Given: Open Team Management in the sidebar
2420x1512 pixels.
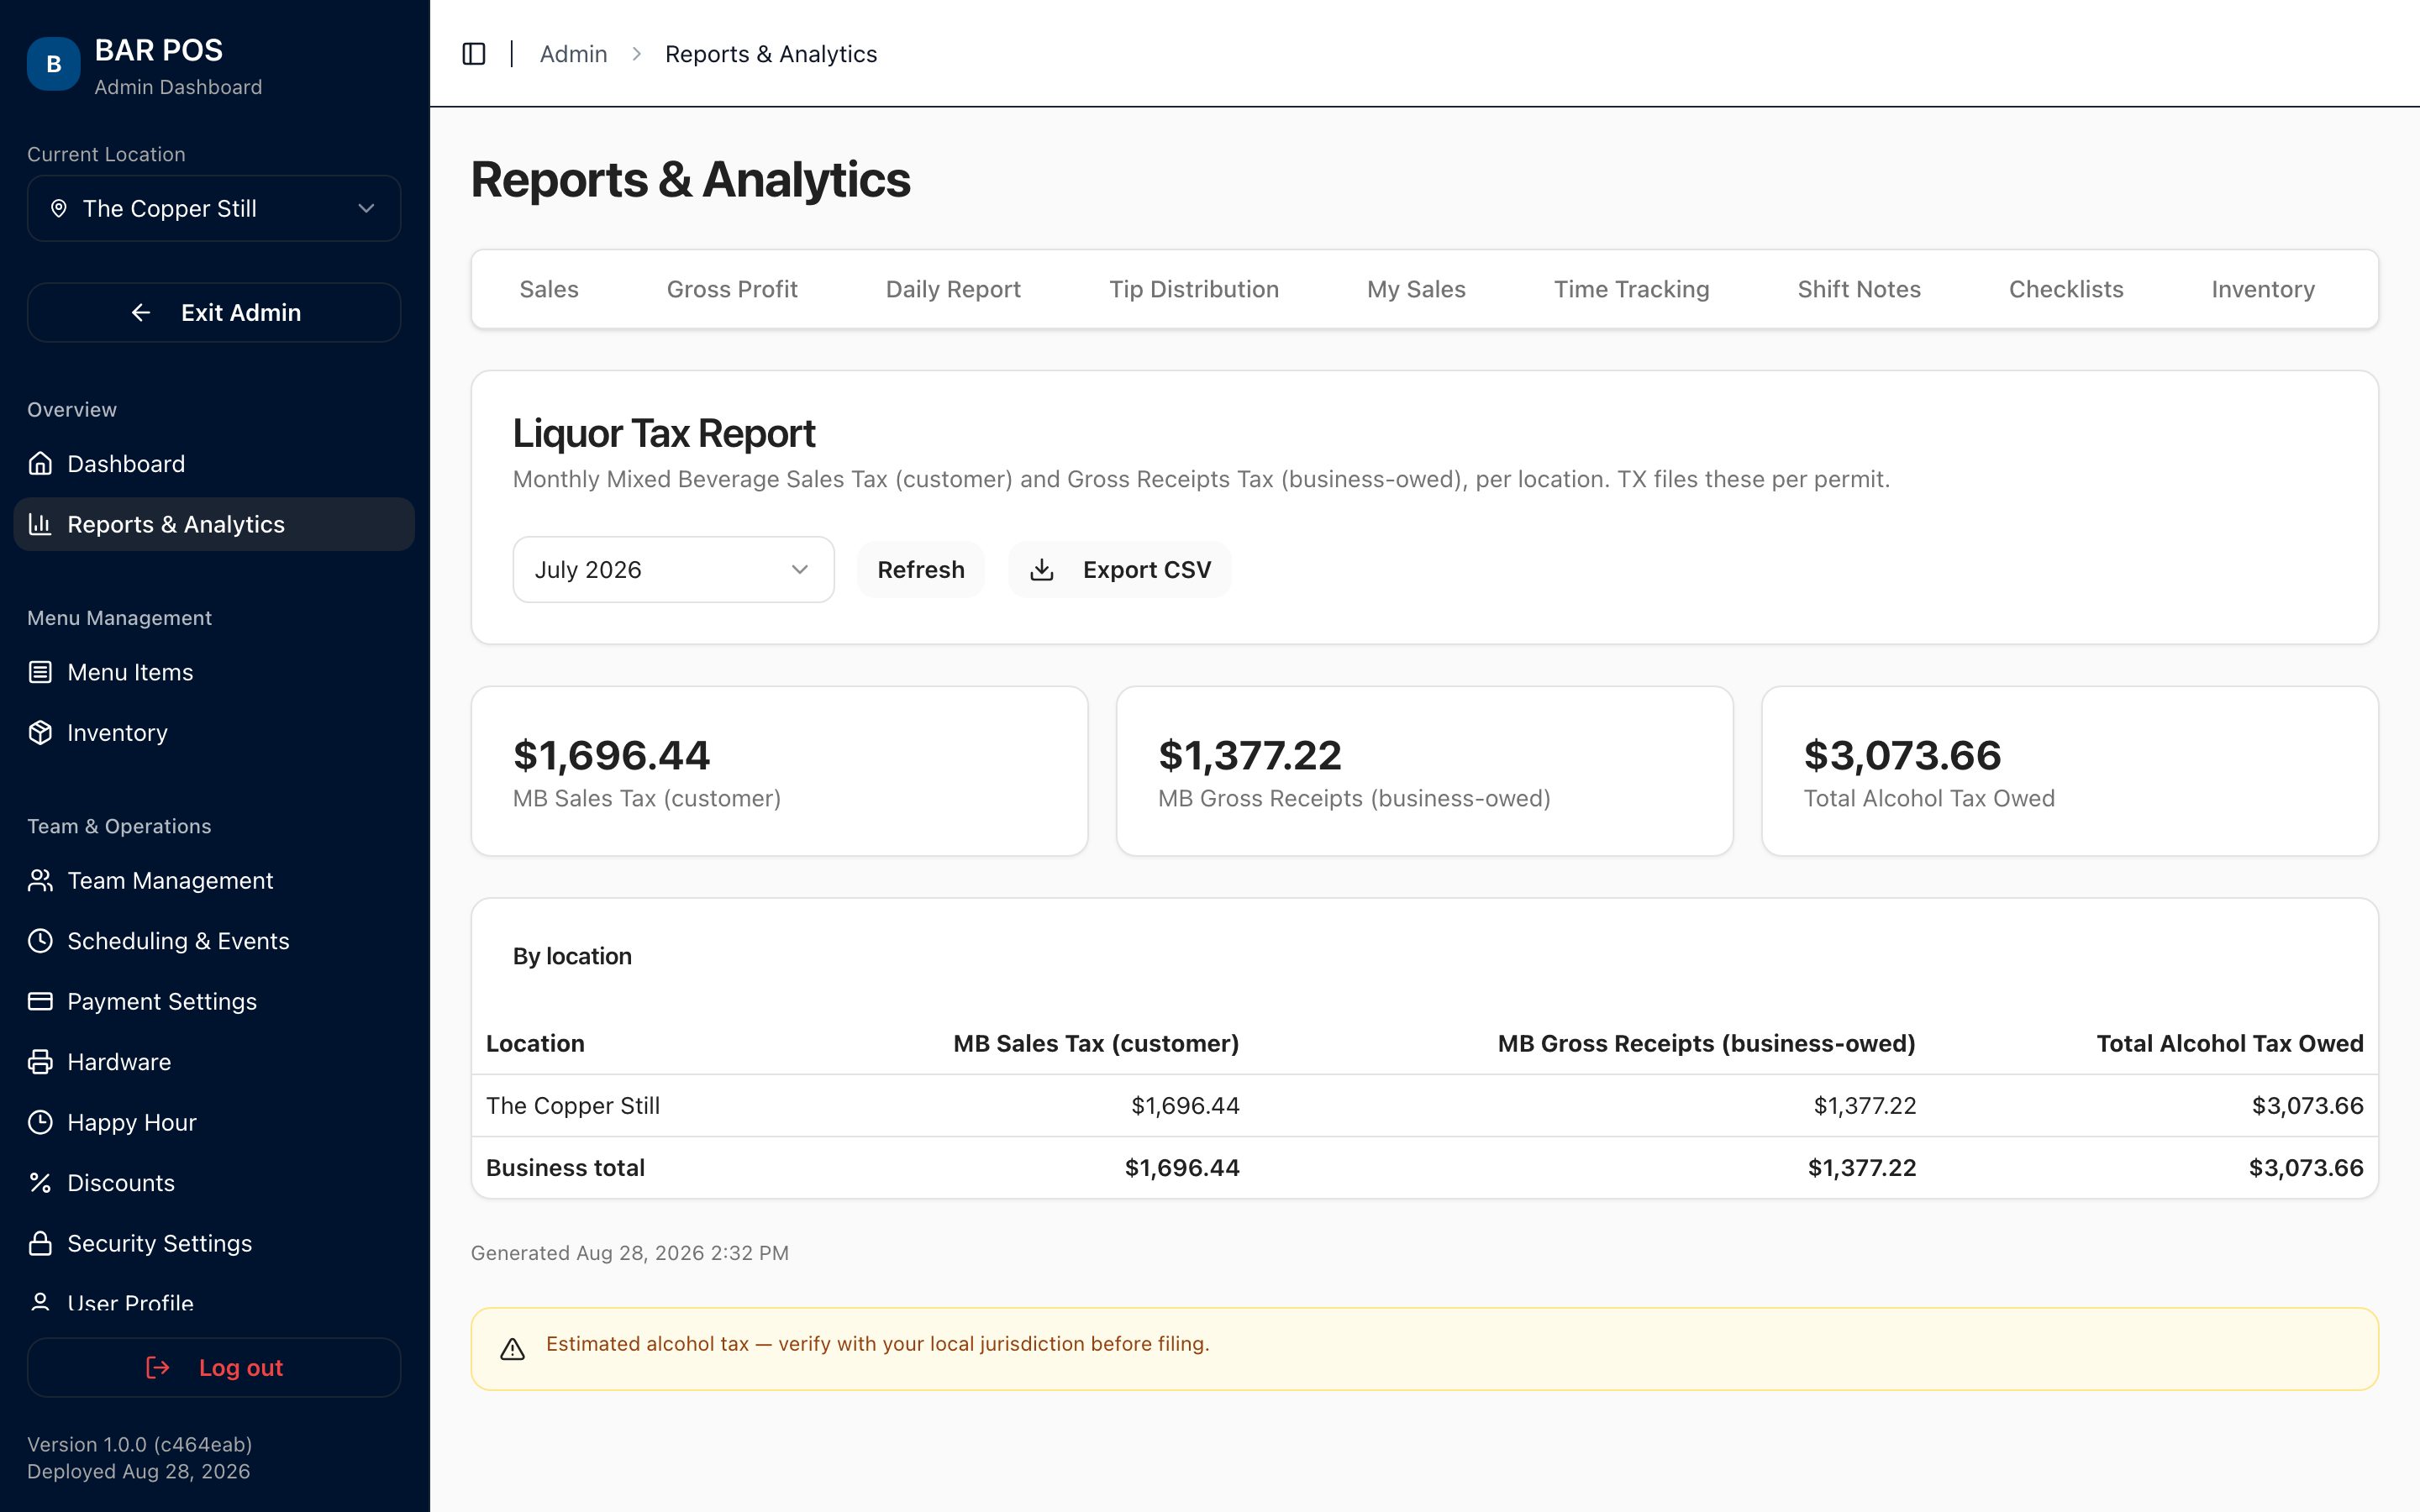Looking at the screenshot, I should pyautogui.click(x=214, y=880).
